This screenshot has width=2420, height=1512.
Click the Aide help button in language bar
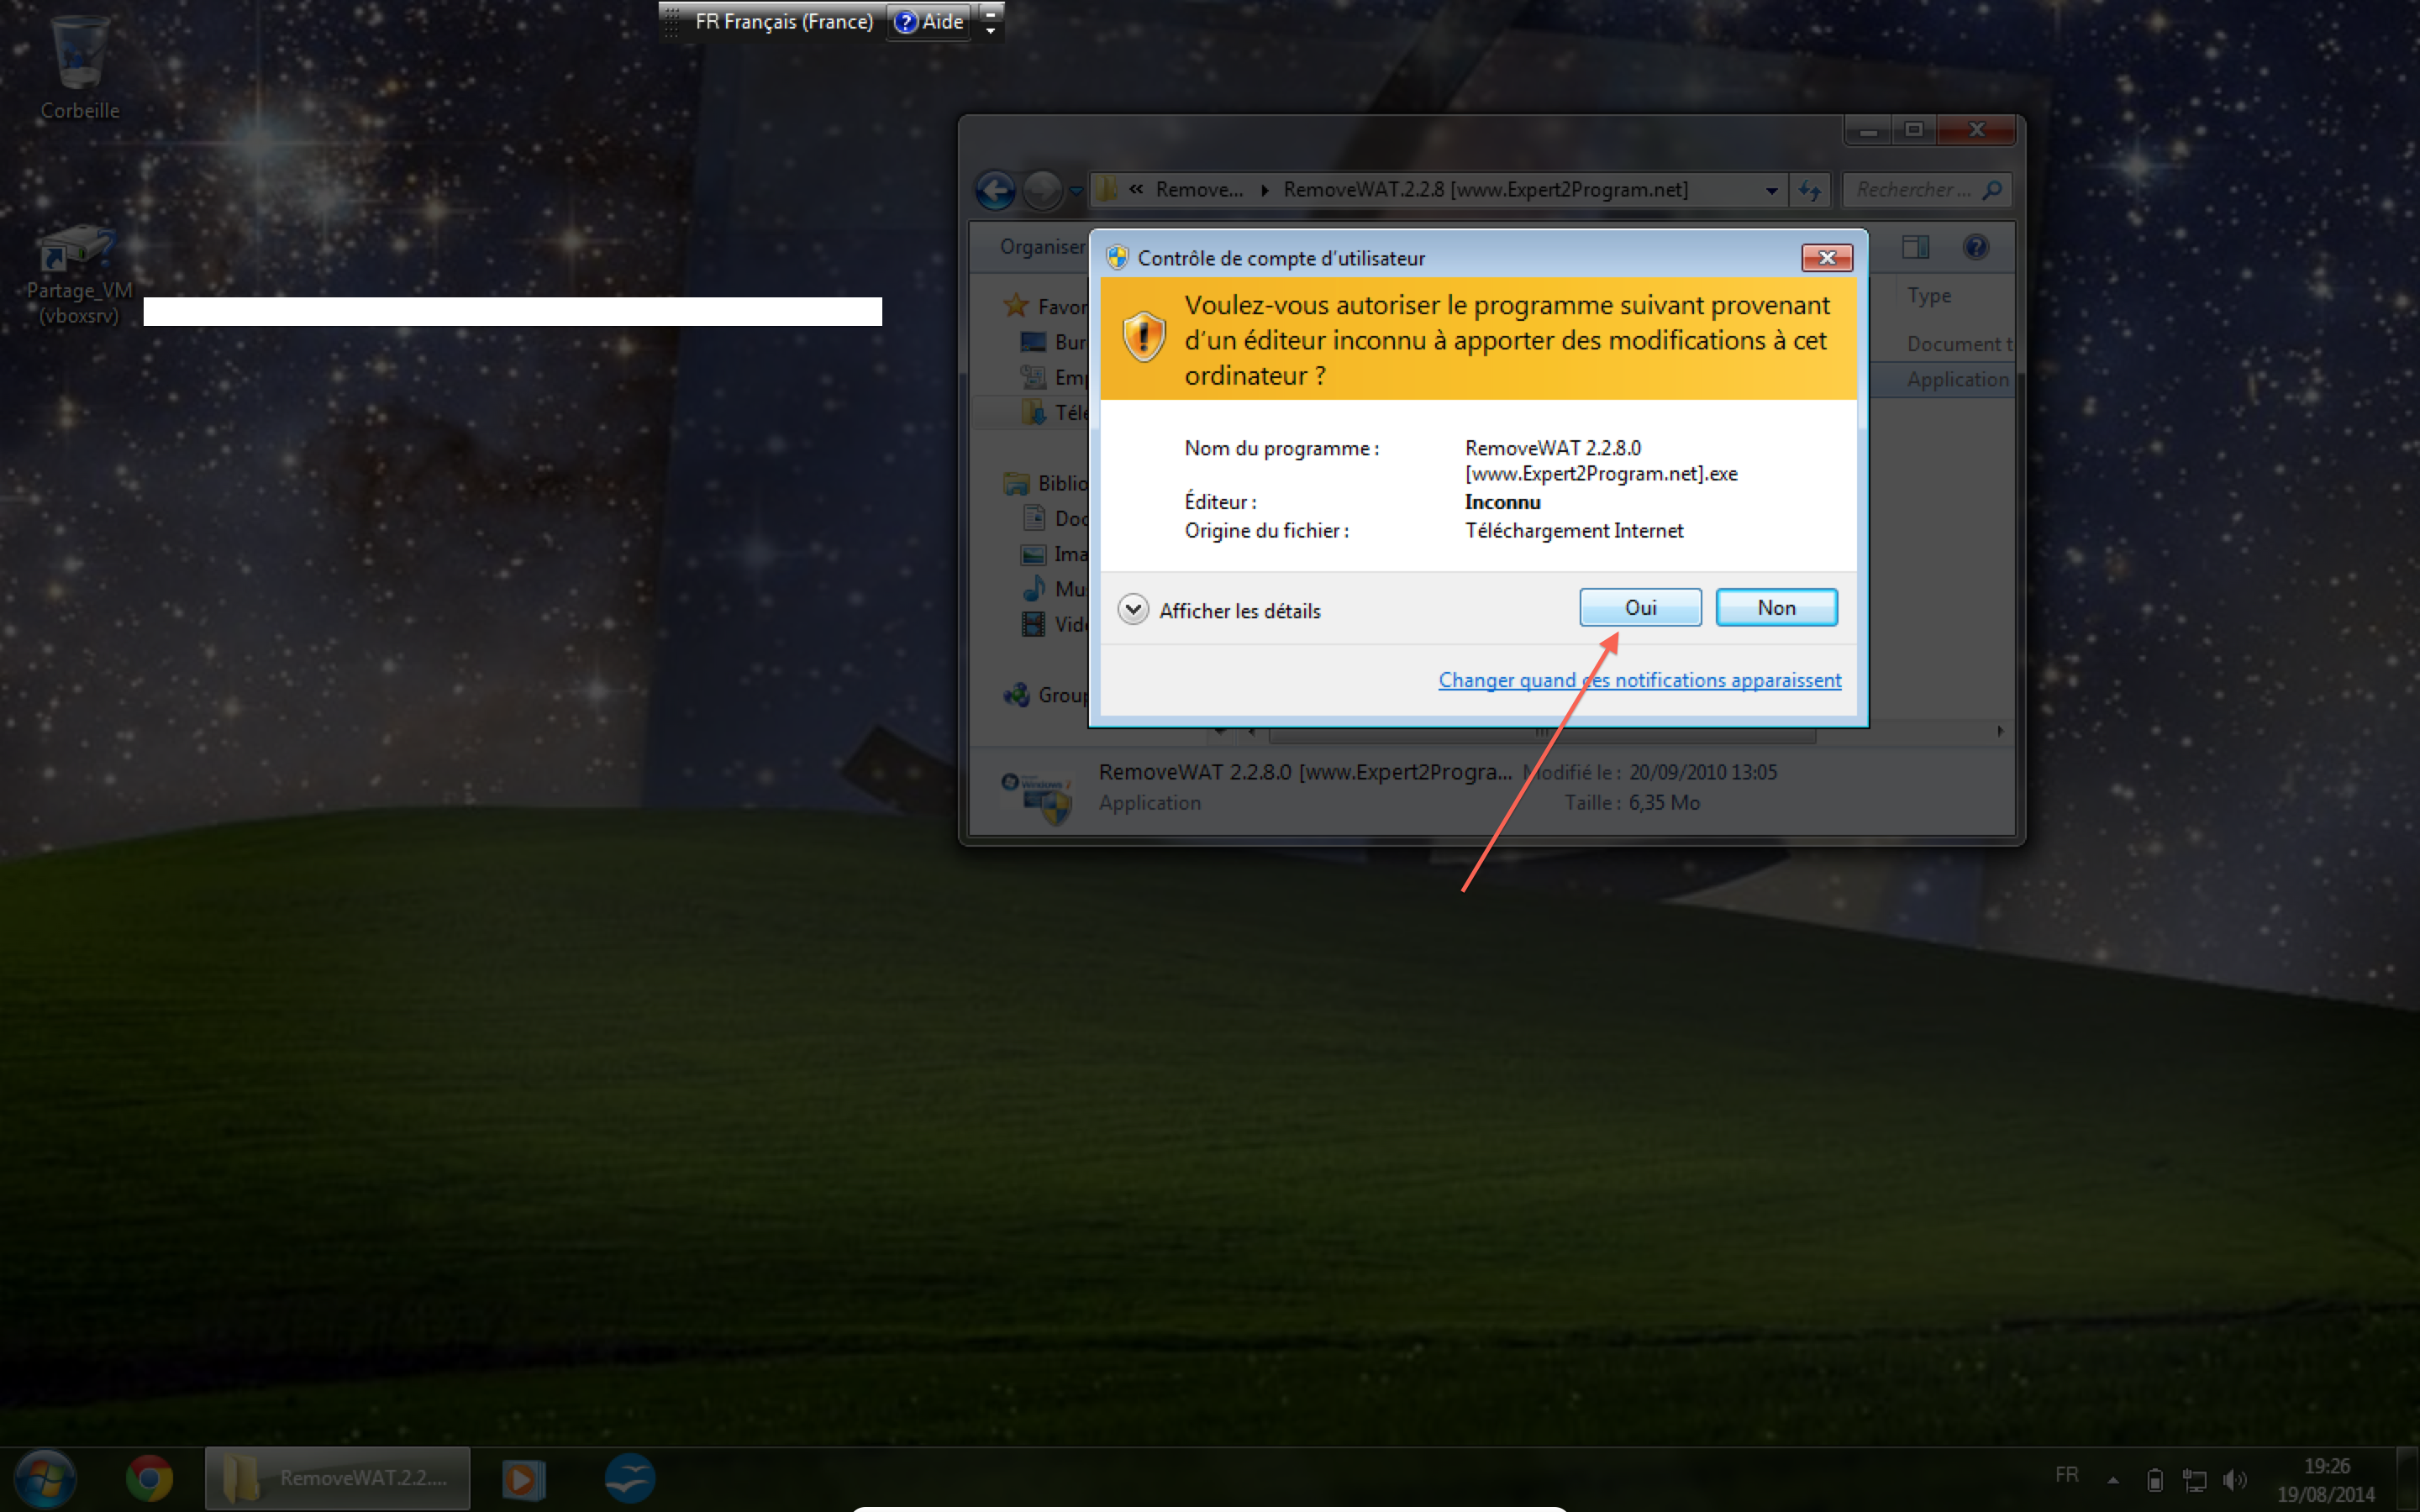[929, 21]
